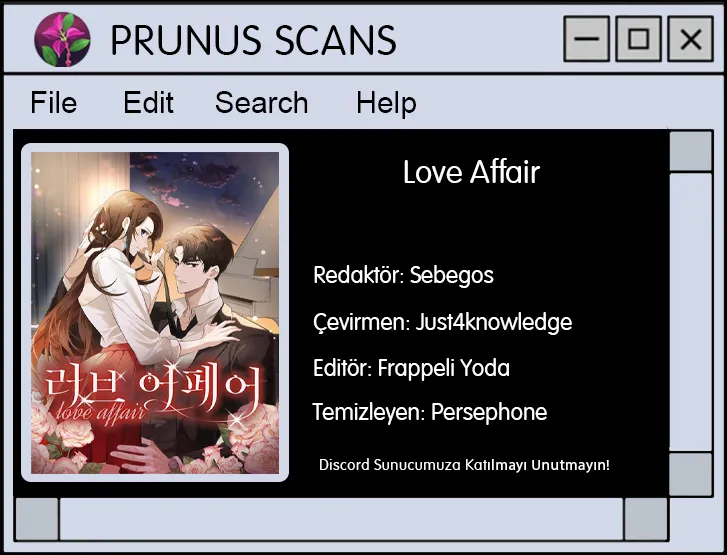Close the Prunus Scans window
The width and height of the screenshot is (727, 555).
[690, 38]
